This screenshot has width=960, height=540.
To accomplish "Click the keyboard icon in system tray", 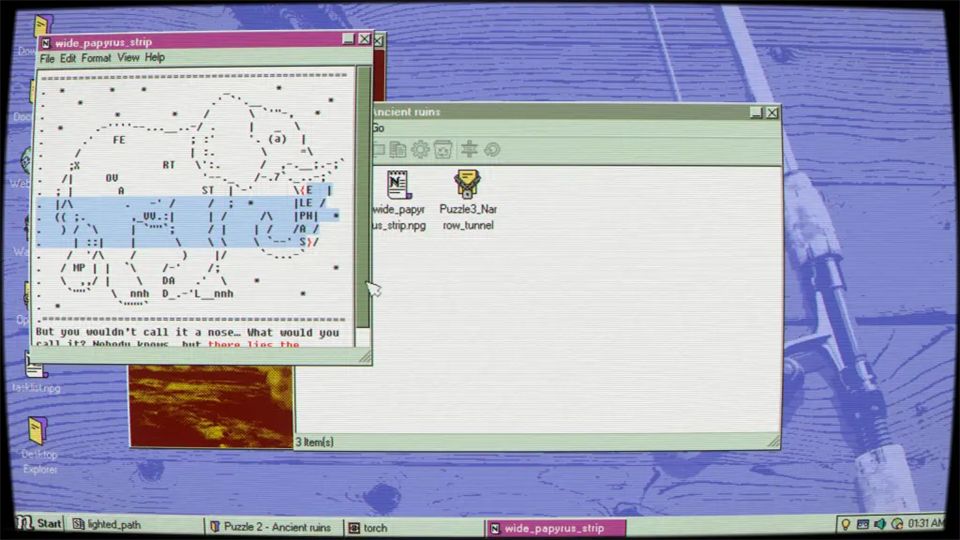I will [x=863, y=524].
